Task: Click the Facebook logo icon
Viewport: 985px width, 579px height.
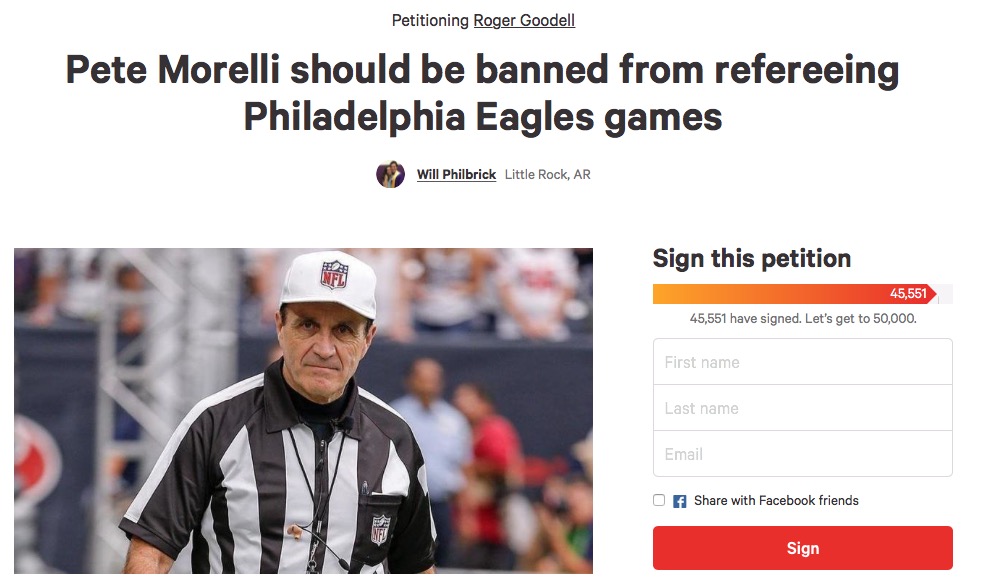Action: click(680, 501)
